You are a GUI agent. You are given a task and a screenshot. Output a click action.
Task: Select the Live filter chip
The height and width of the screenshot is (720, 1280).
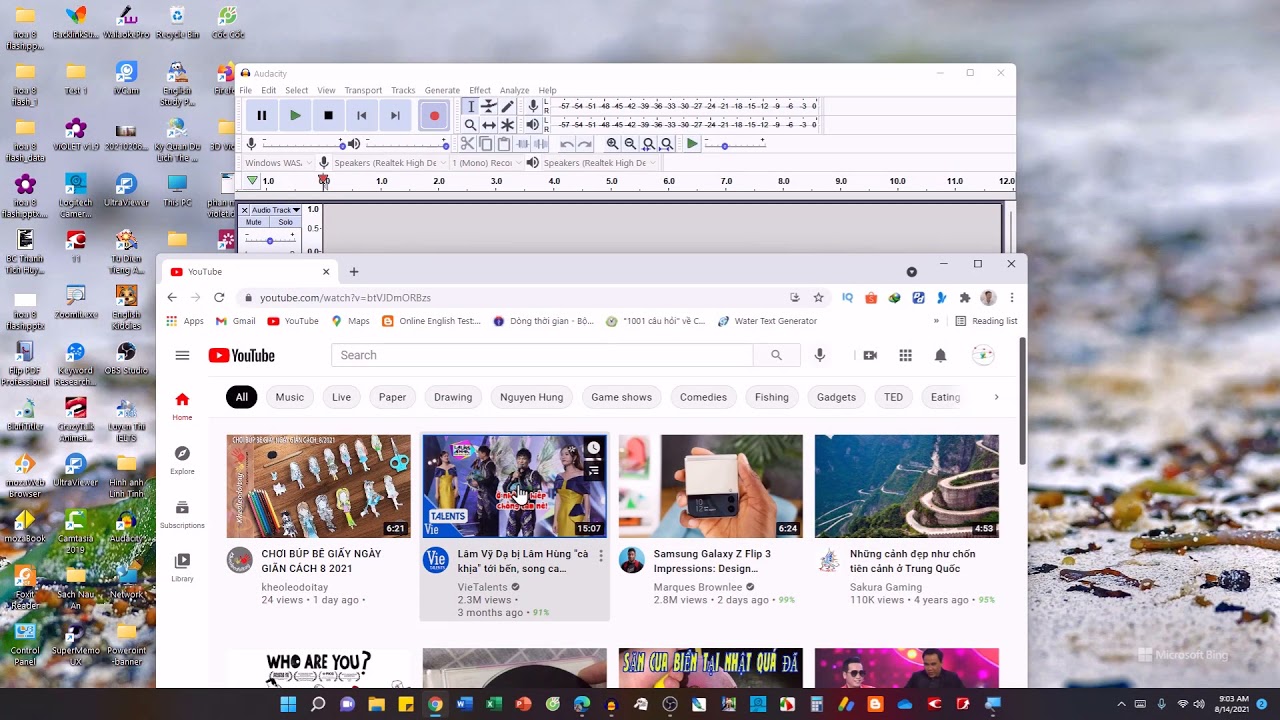(341, 397)
